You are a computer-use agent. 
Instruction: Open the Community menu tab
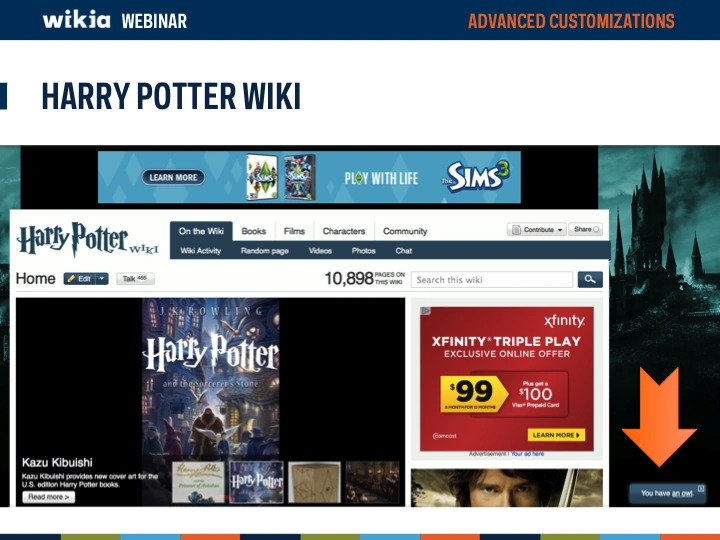tap(405, 231)
